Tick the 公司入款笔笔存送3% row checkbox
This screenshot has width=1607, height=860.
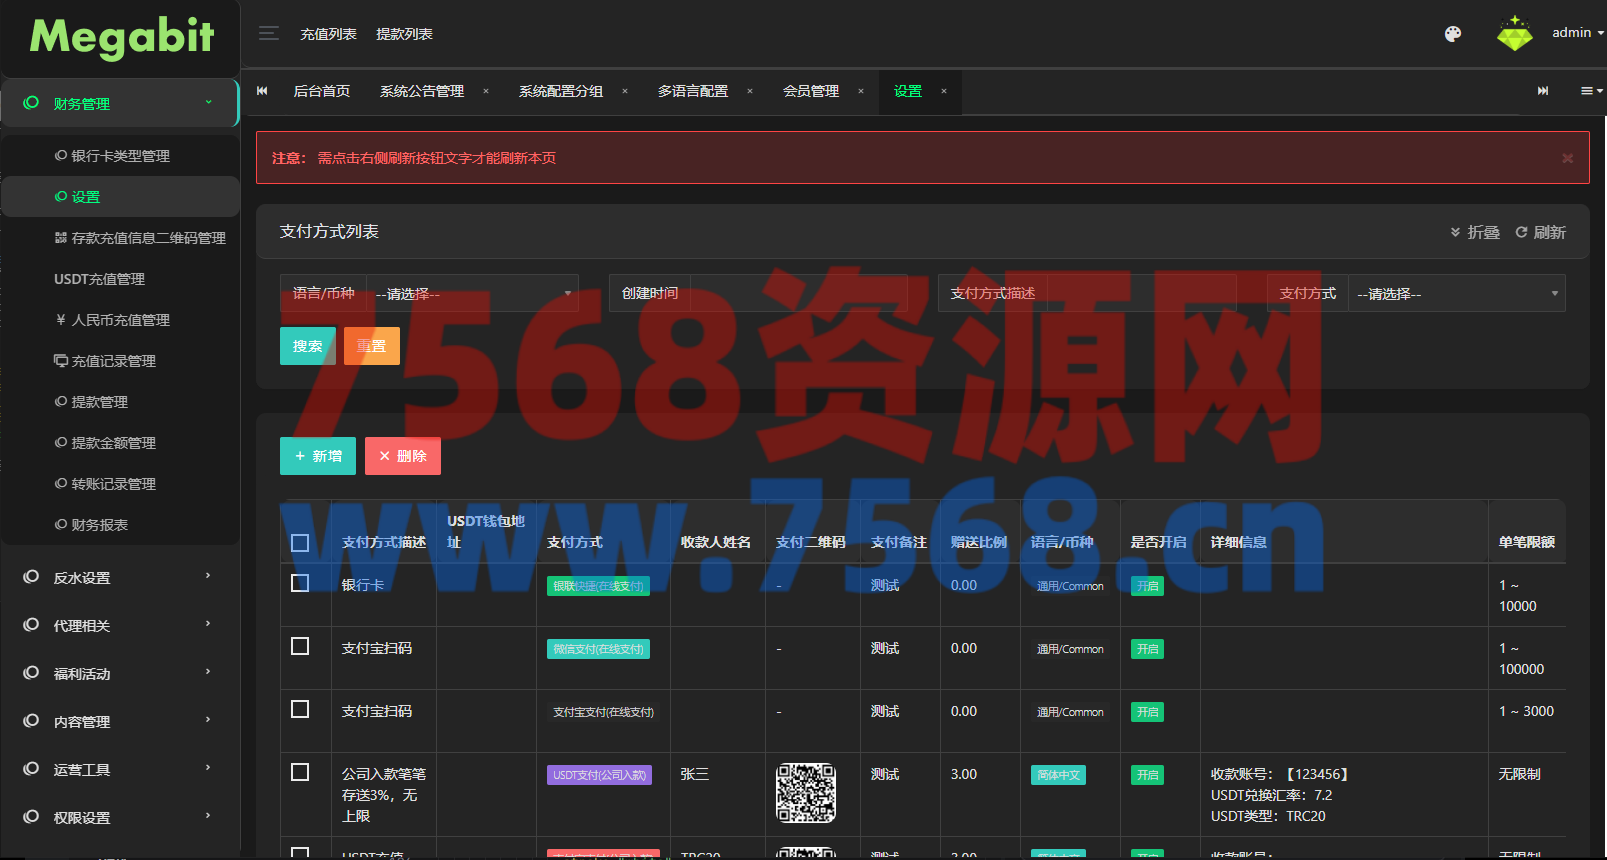coord(300,772)
